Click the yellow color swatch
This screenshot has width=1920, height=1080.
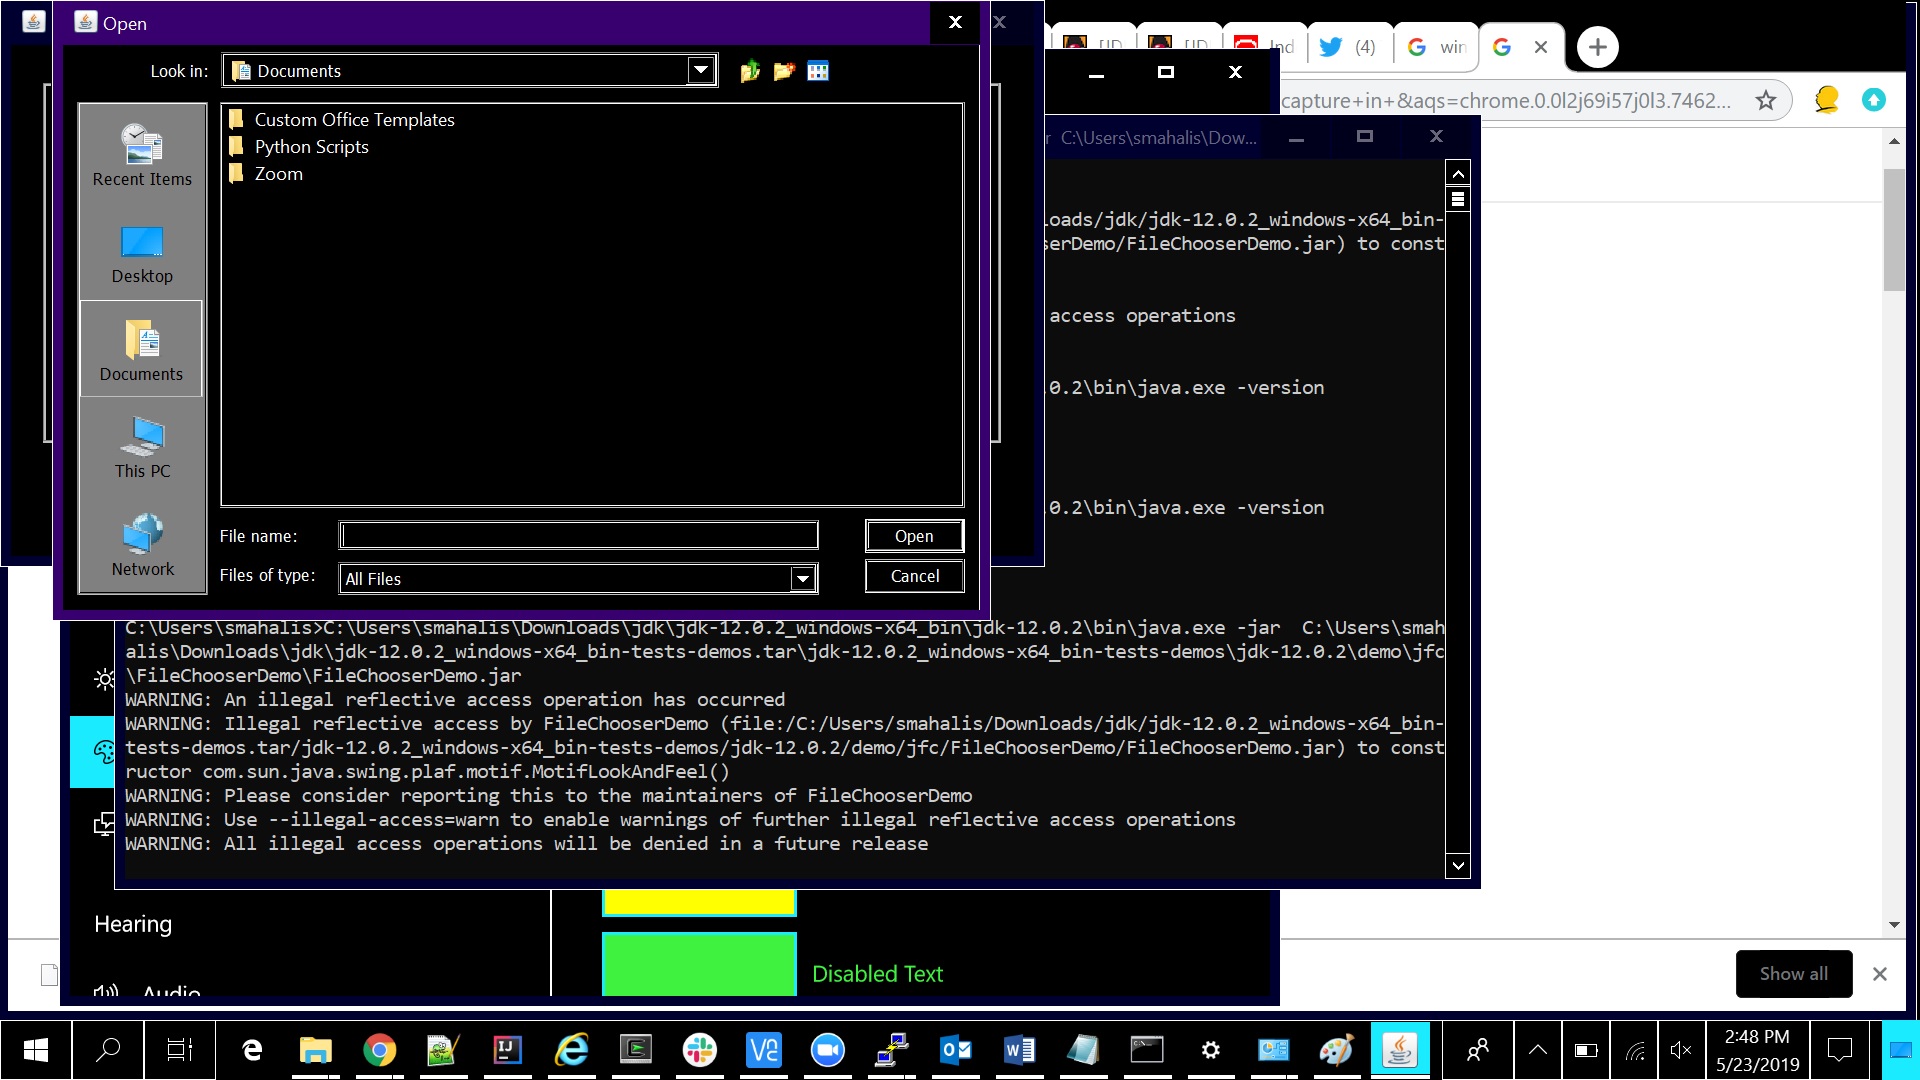pos(699,901)
